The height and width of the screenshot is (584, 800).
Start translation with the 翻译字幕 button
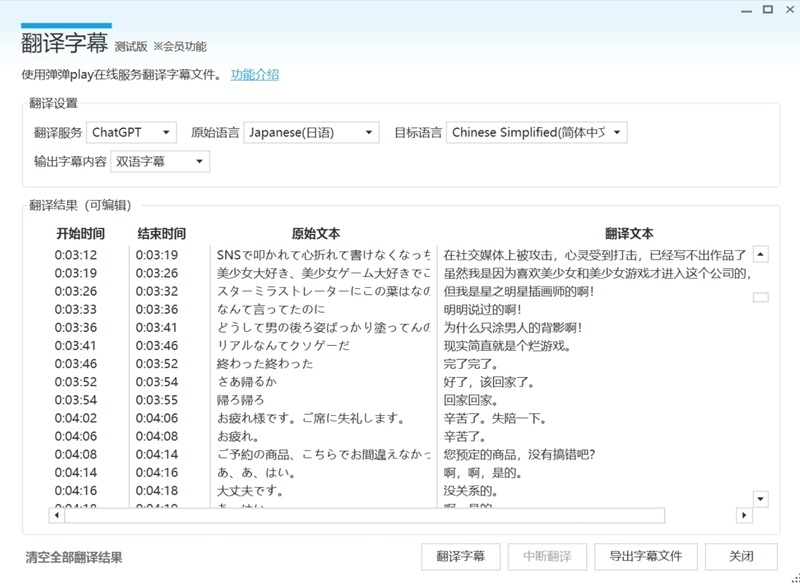pos(461,556)
